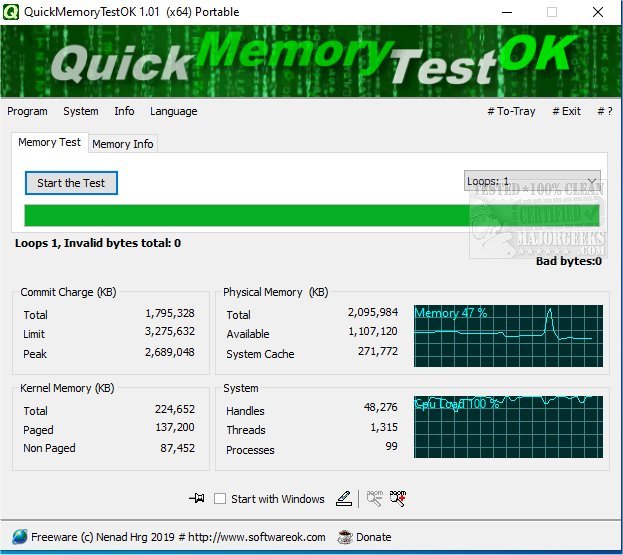Image resolution: width=623 pixels, height=555 pixels.
Task: Expand the Loops dropdown
Action: click(591, 182)
